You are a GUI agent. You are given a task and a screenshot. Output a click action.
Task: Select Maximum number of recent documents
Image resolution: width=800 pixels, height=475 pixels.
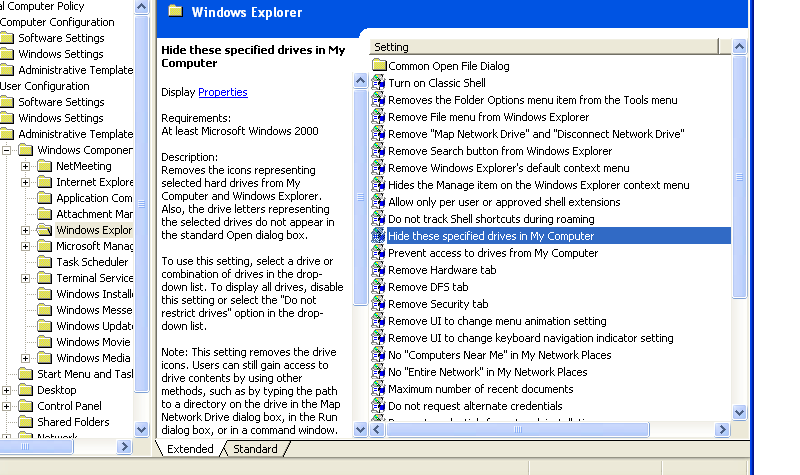[x=481, y=389]
